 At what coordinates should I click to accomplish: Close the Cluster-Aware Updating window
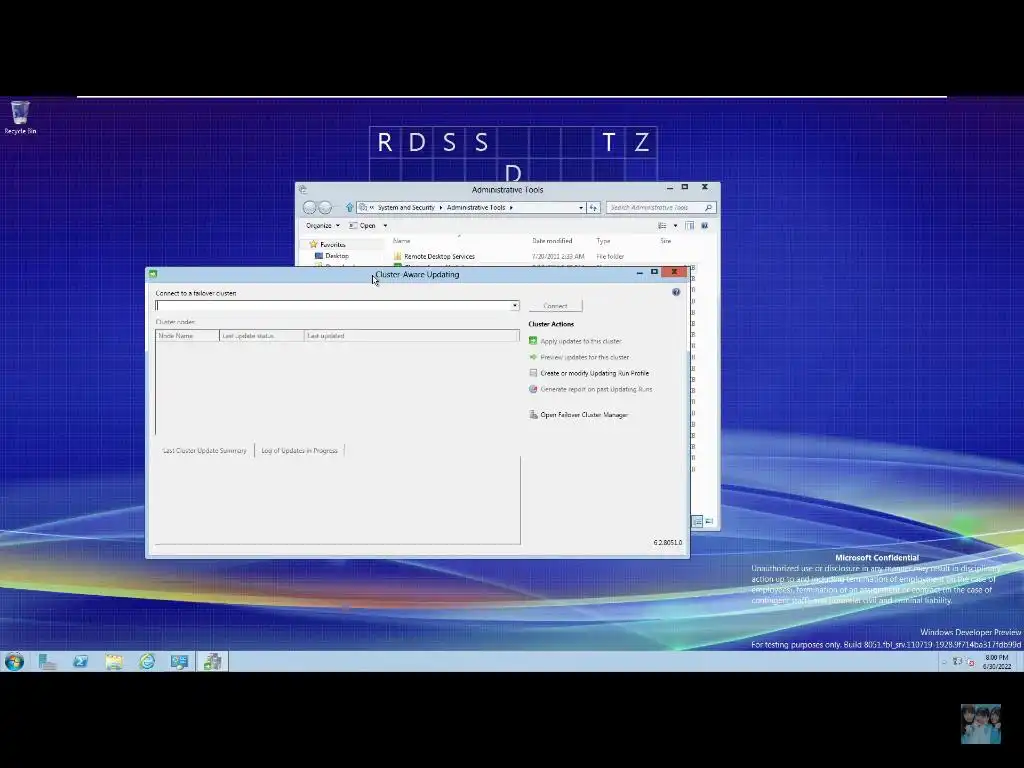click(674, 272)
